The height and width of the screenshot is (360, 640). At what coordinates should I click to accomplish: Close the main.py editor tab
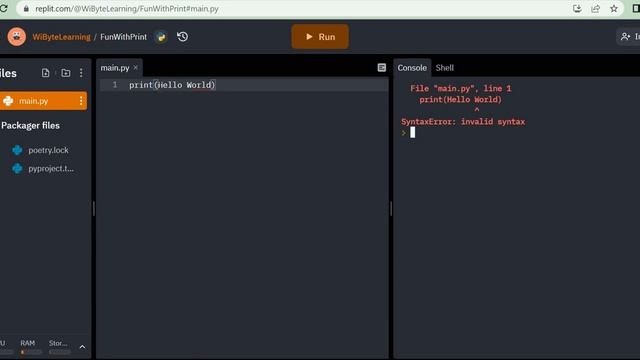point(136,67)
